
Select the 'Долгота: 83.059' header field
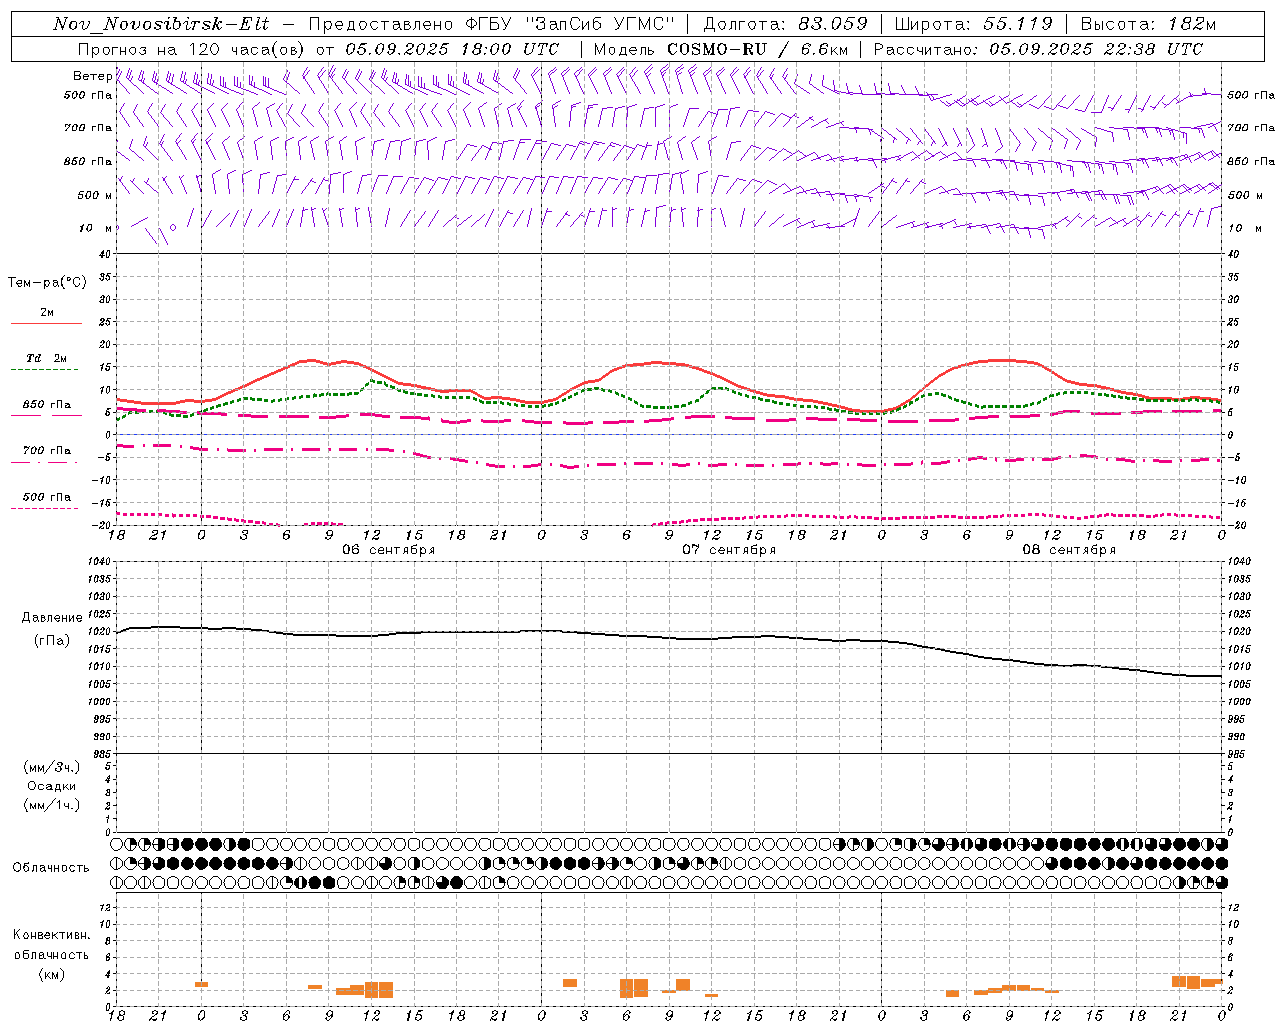[x=785, y=24]
